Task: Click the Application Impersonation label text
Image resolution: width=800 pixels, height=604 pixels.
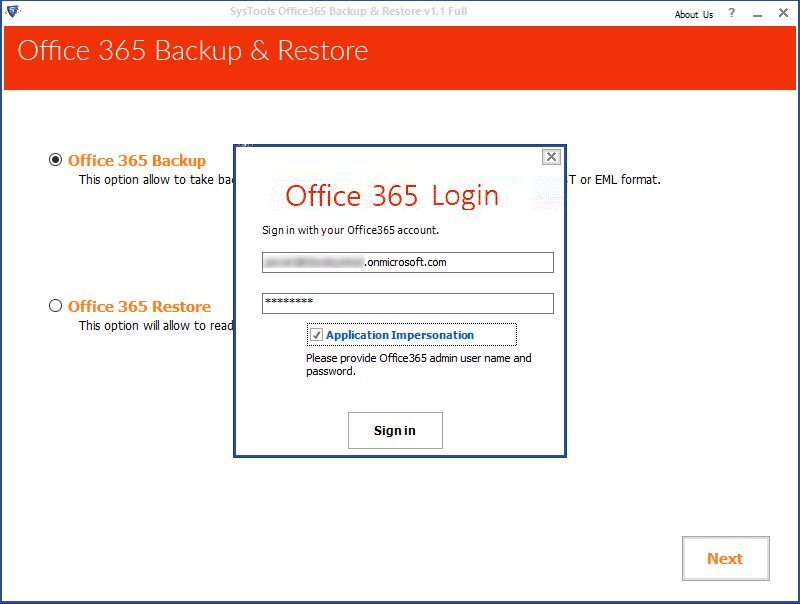Action: click(x=400, y=336)
